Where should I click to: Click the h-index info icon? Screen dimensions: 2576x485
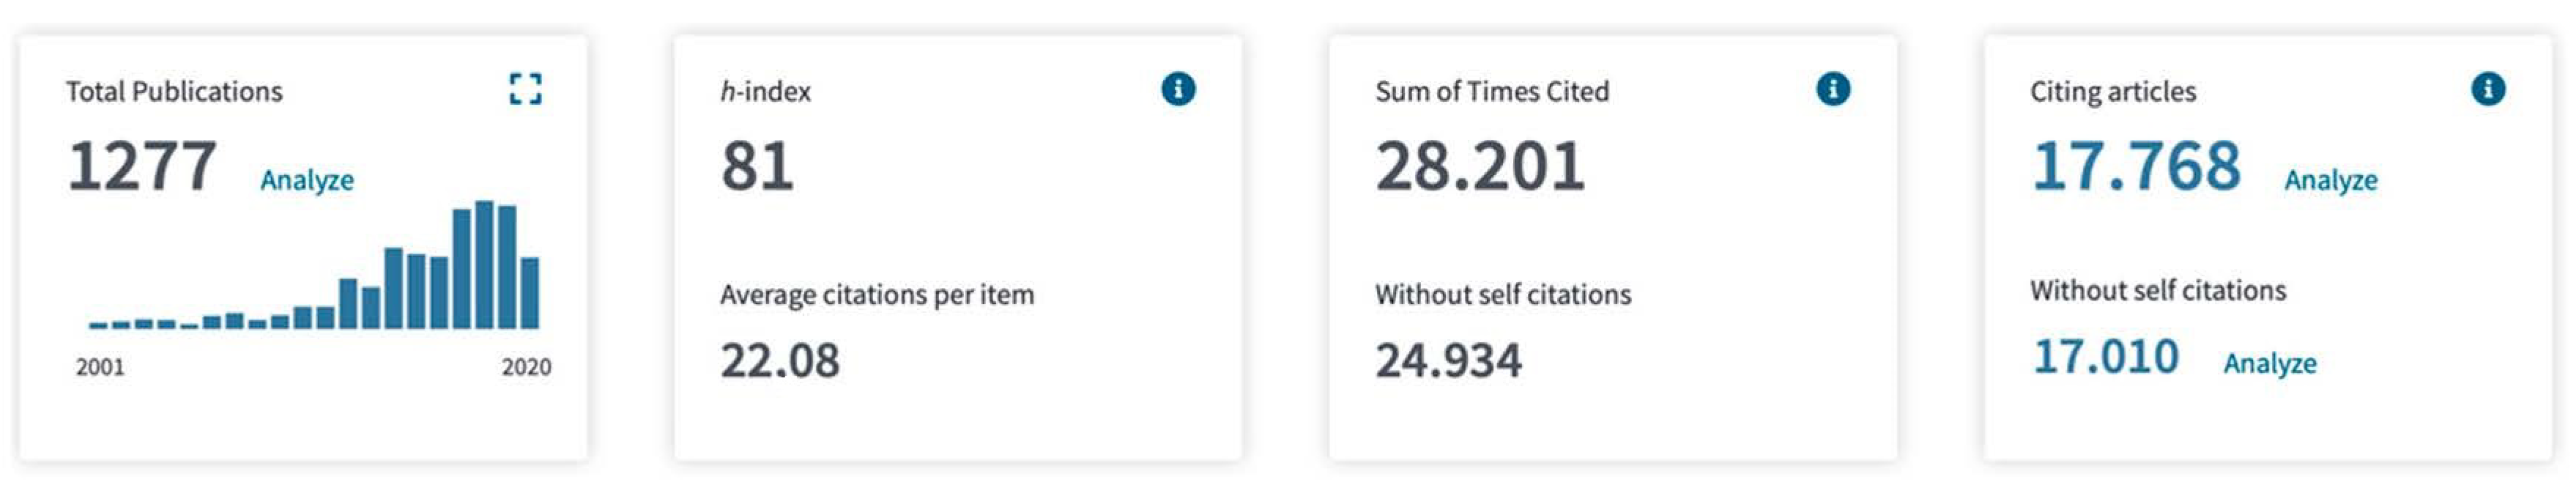(1178, 89)
